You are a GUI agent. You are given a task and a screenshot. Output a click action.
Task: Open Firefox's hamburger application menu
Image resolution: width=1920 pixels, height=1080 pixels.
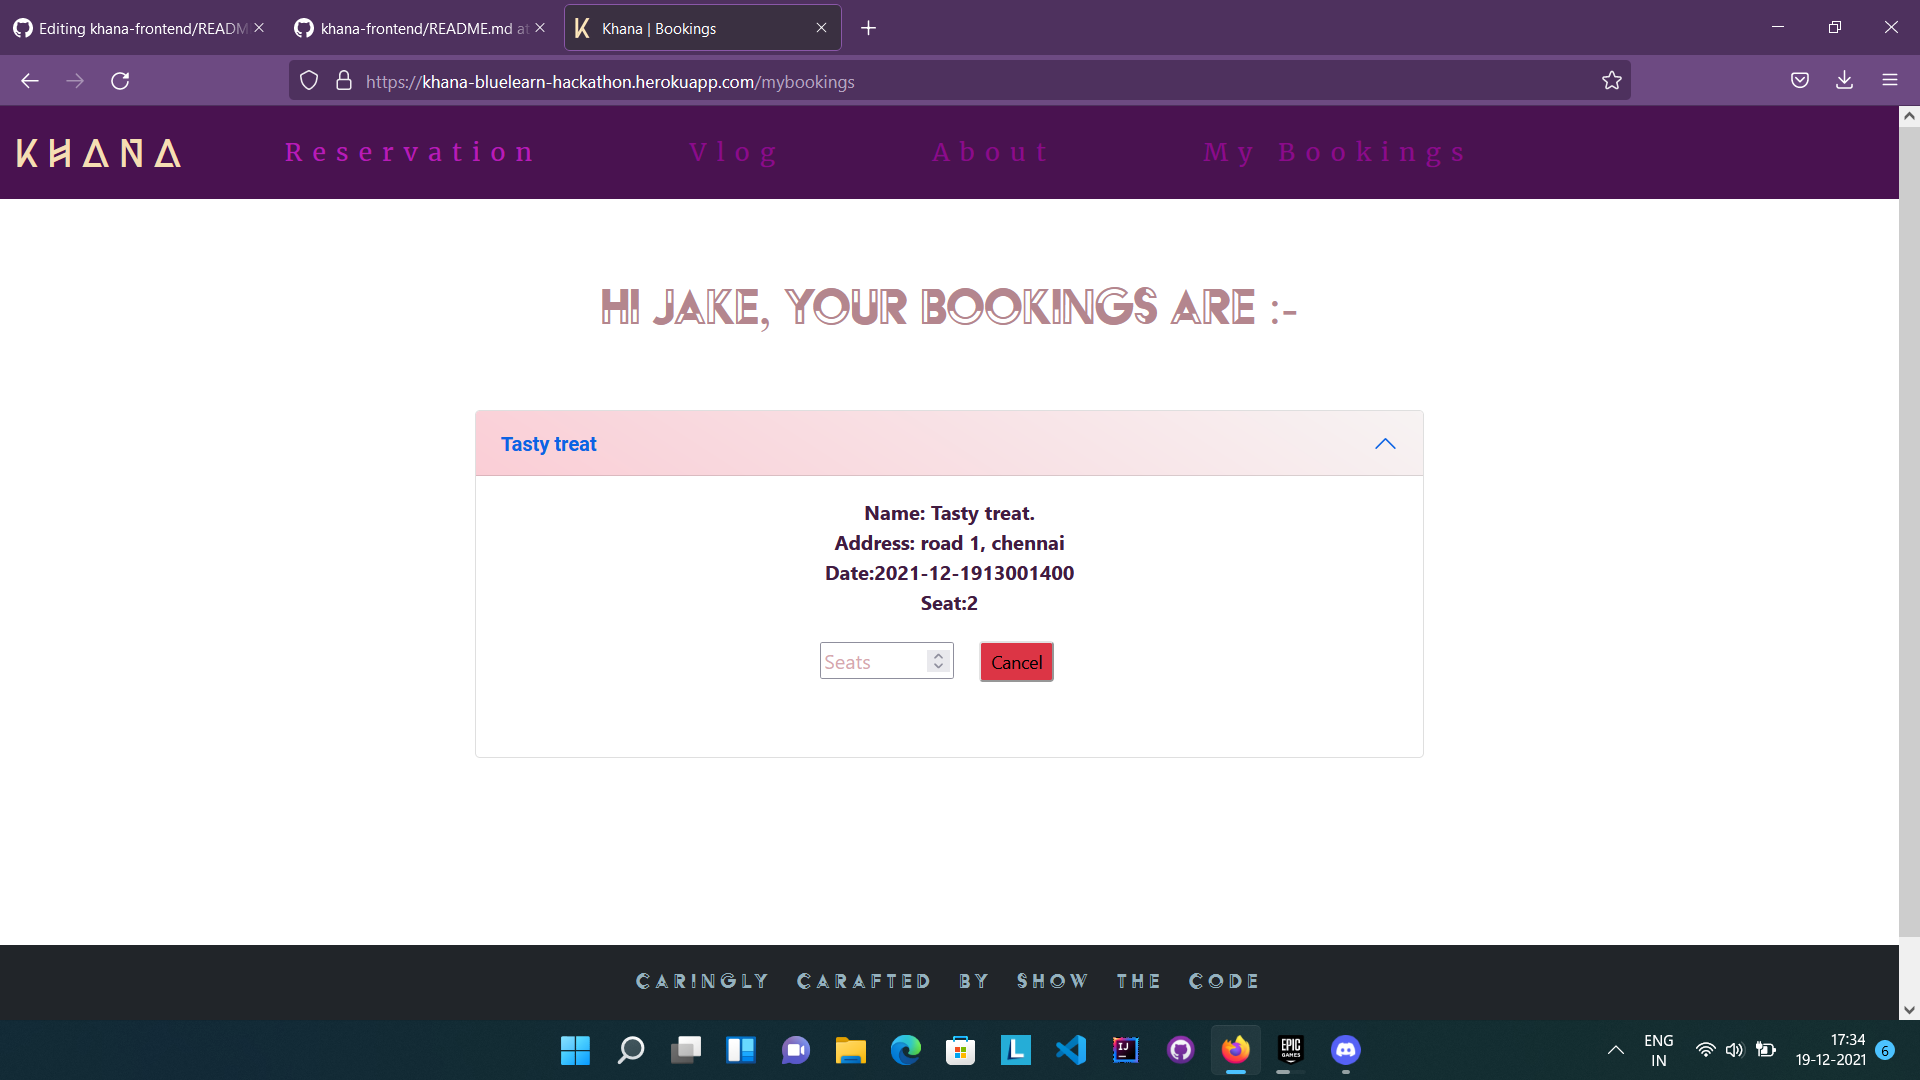pos(1889,81)
